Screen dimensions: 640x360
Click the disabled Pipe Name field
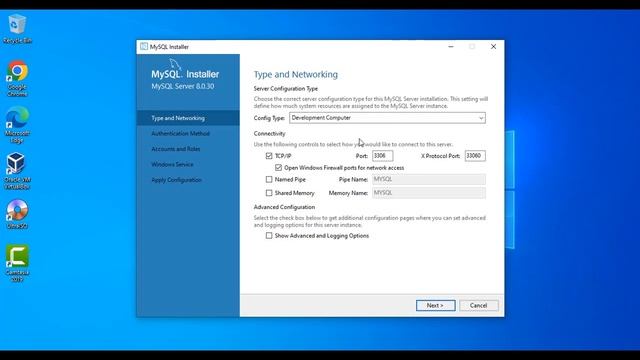tap(429, 179)
